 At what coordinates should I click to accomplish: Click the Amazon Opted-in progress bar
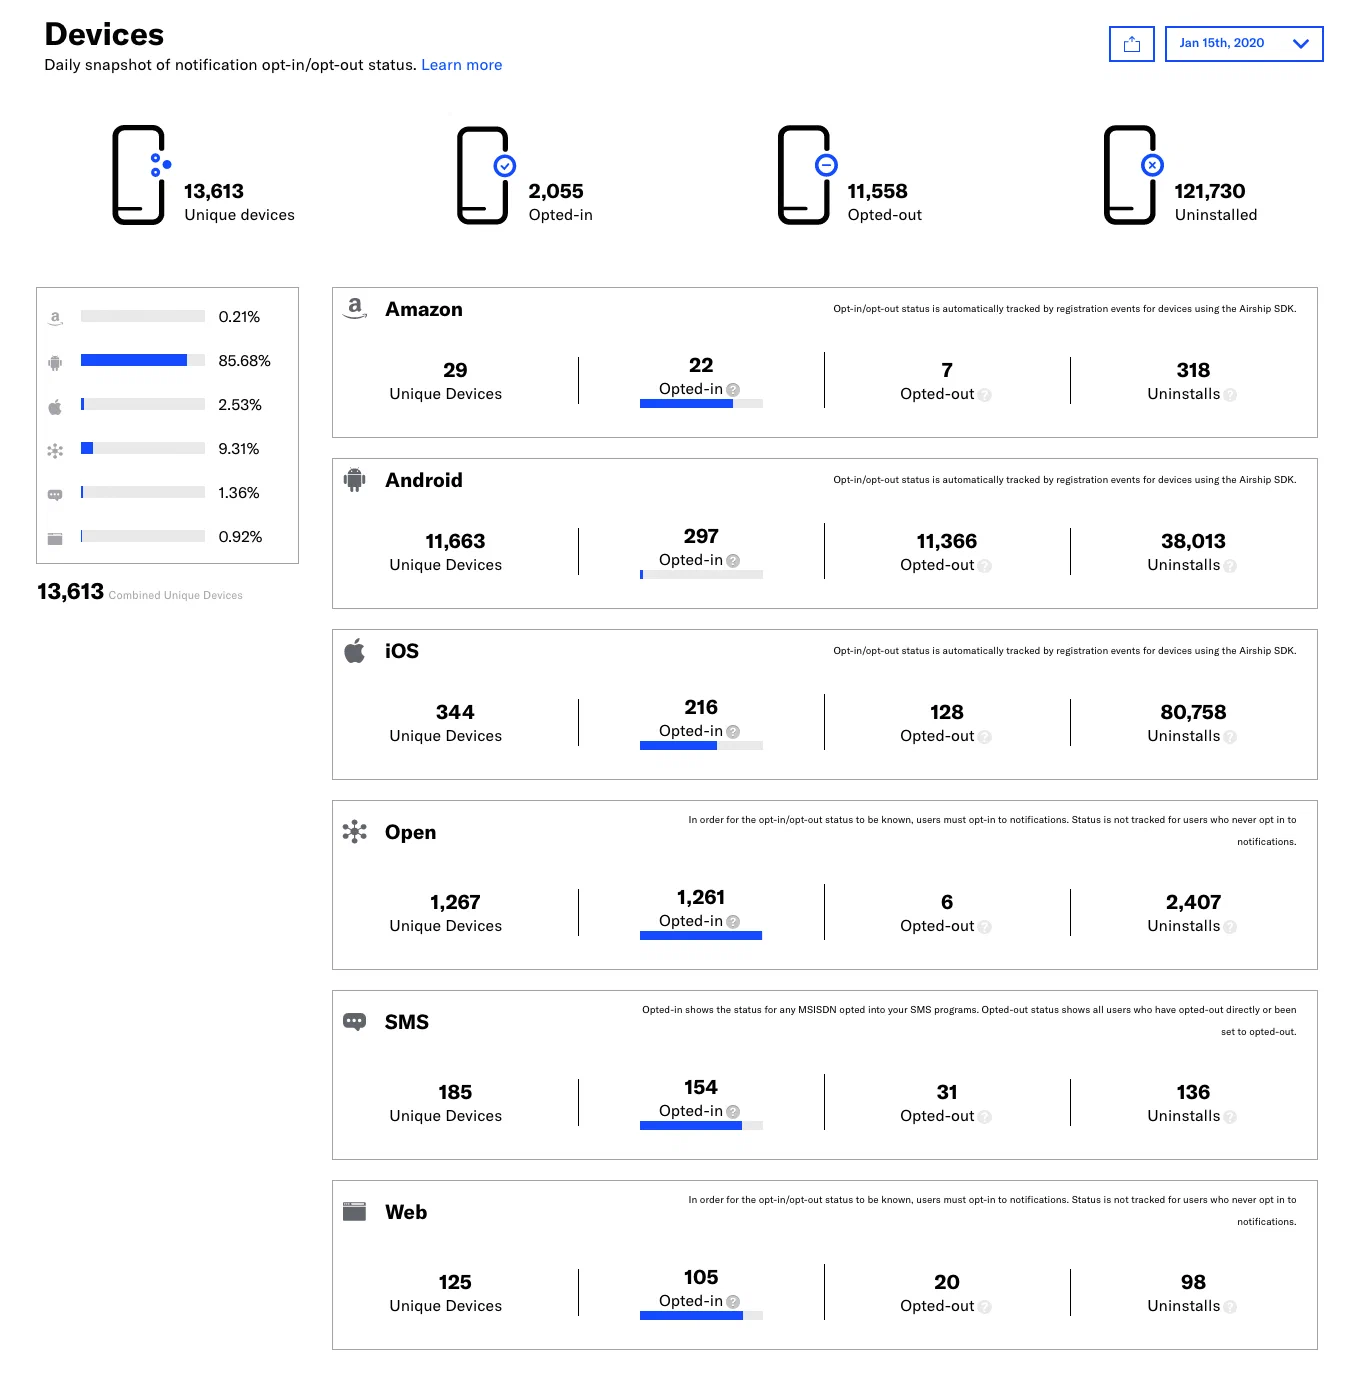[700, 404]
